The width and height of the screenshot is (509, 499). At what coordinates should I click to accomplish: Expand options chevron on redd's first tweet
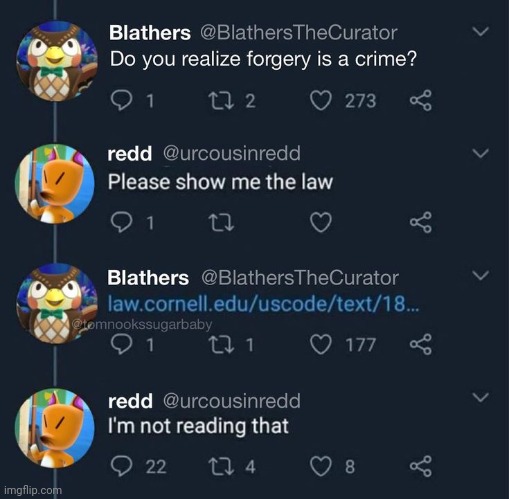pos(480,153)
